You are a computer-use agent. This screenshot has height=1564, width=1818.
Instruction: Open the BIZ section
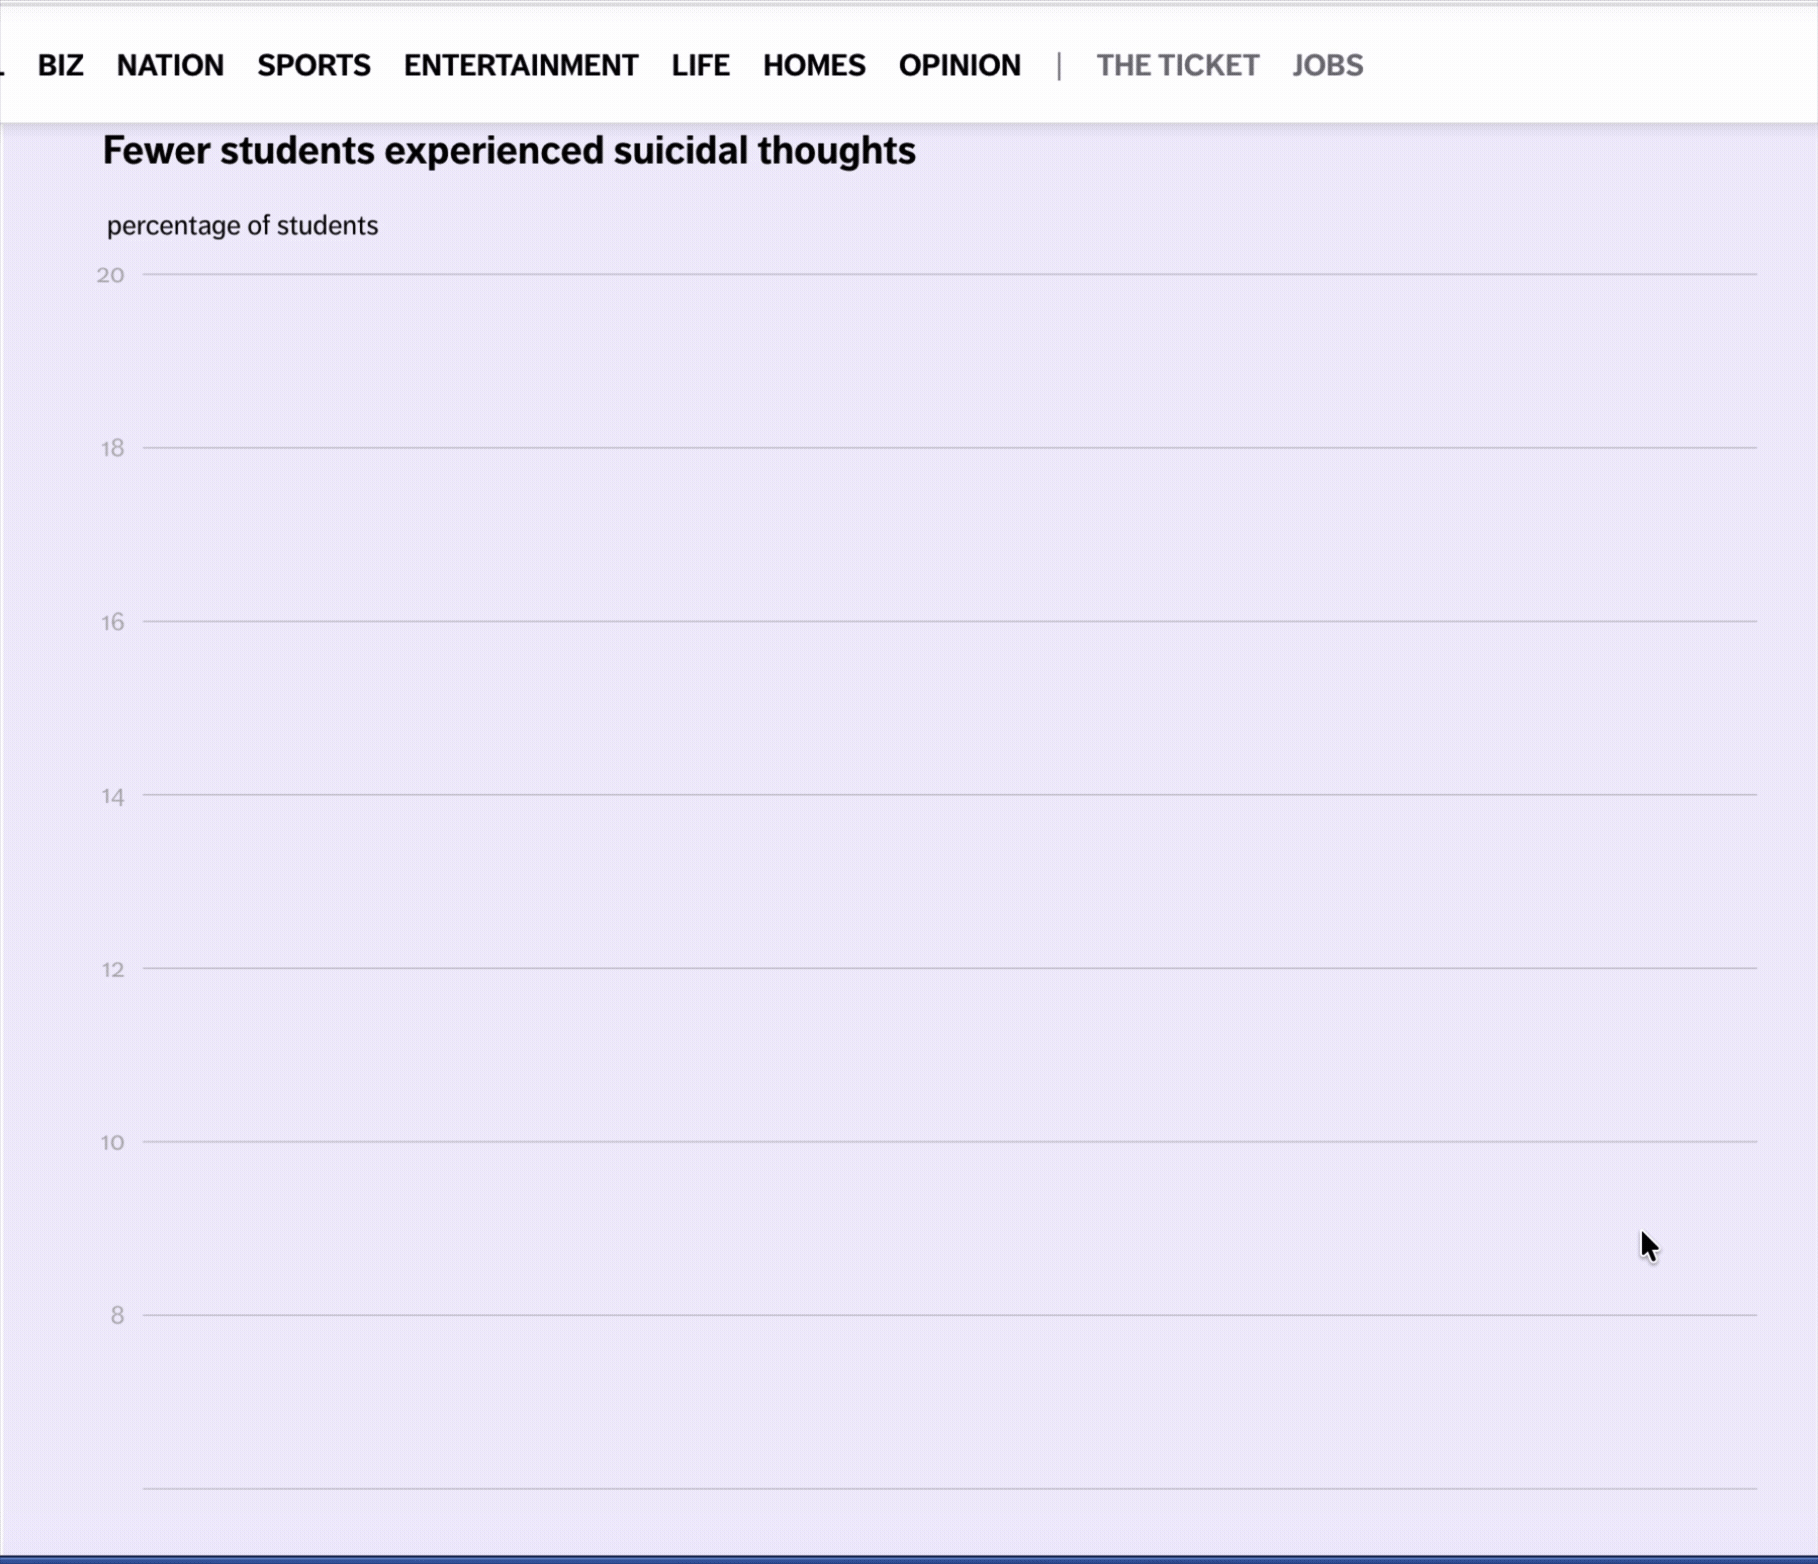(61, 65)
